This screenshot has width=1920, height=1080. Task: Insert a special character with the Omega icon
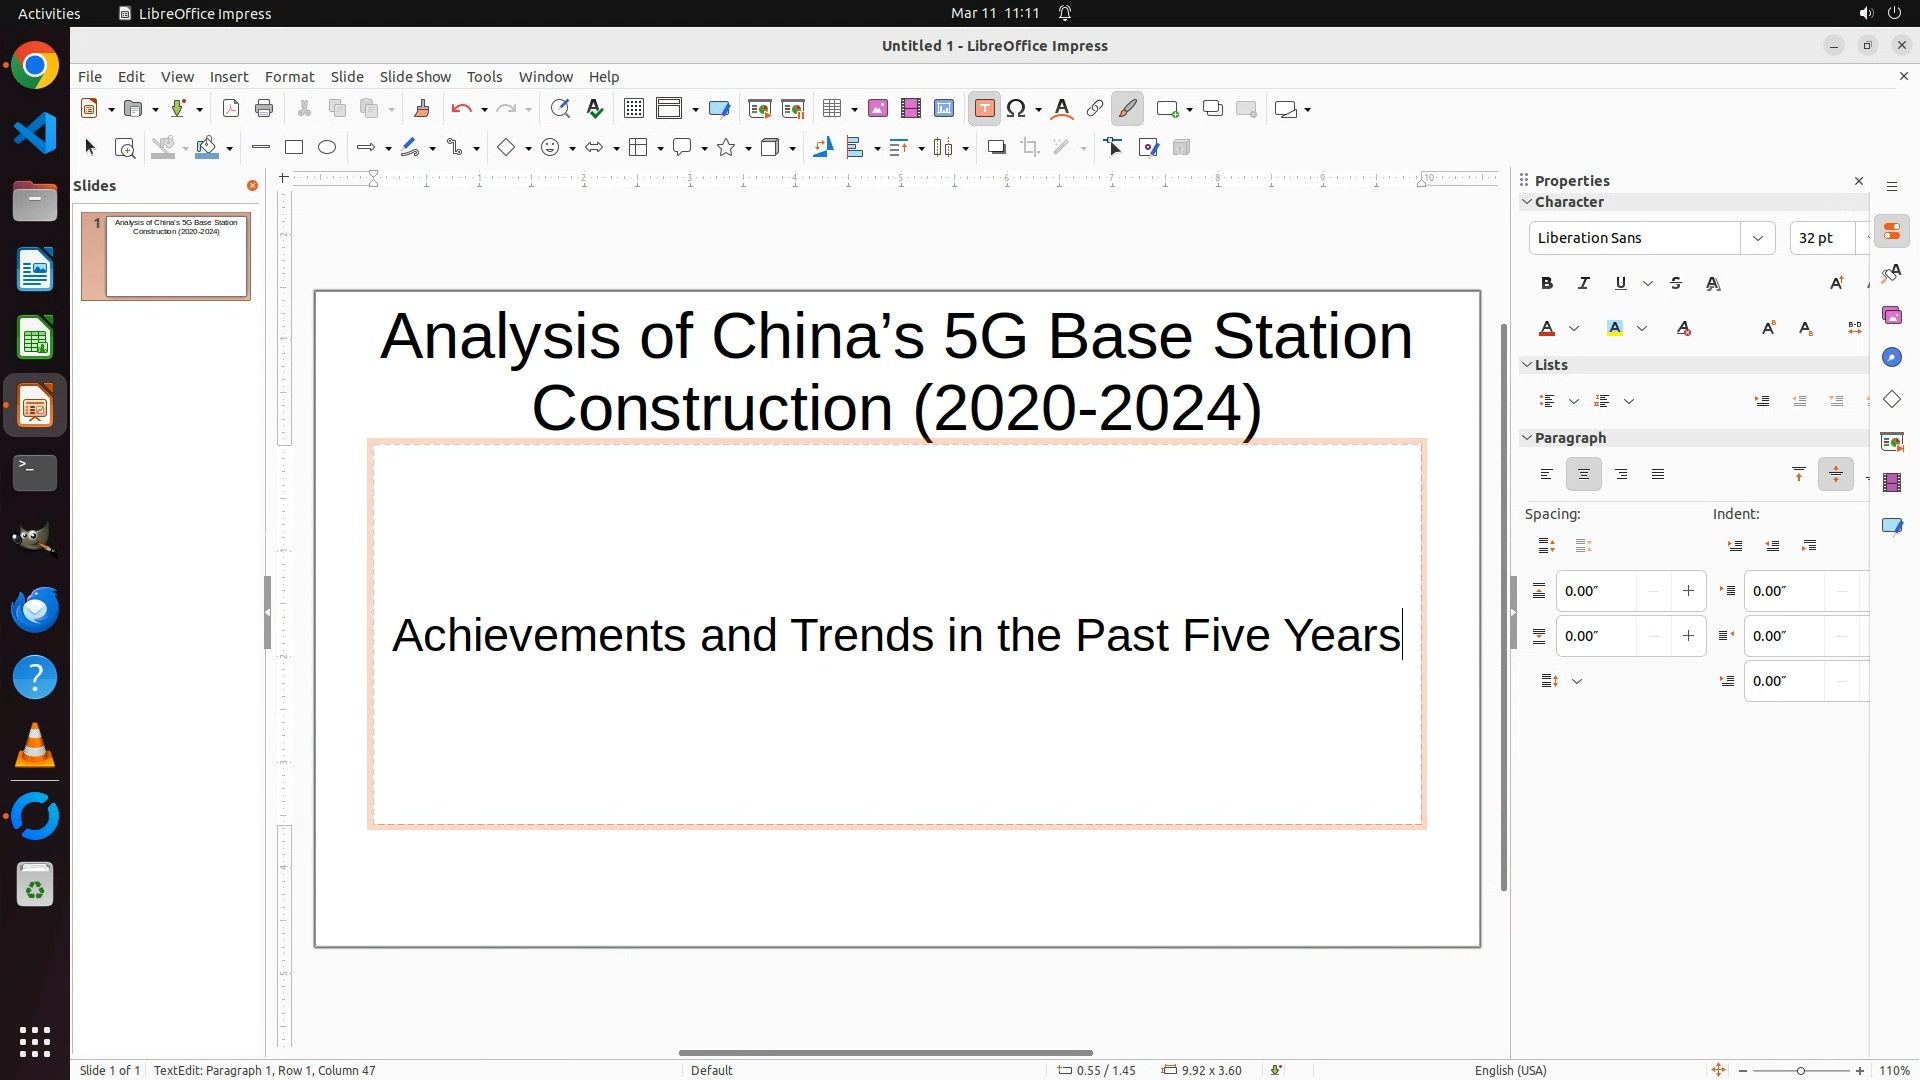point(1017,109)
